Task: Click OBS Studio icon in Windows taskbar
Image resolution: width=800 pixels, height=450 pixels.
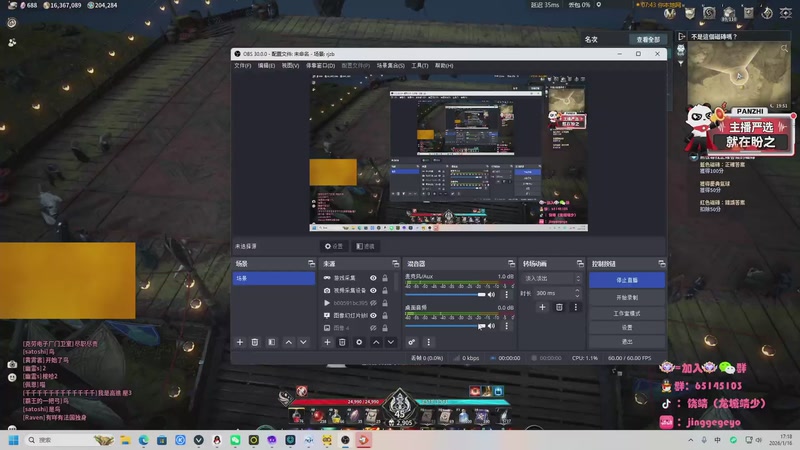Action: pos(345,440)
